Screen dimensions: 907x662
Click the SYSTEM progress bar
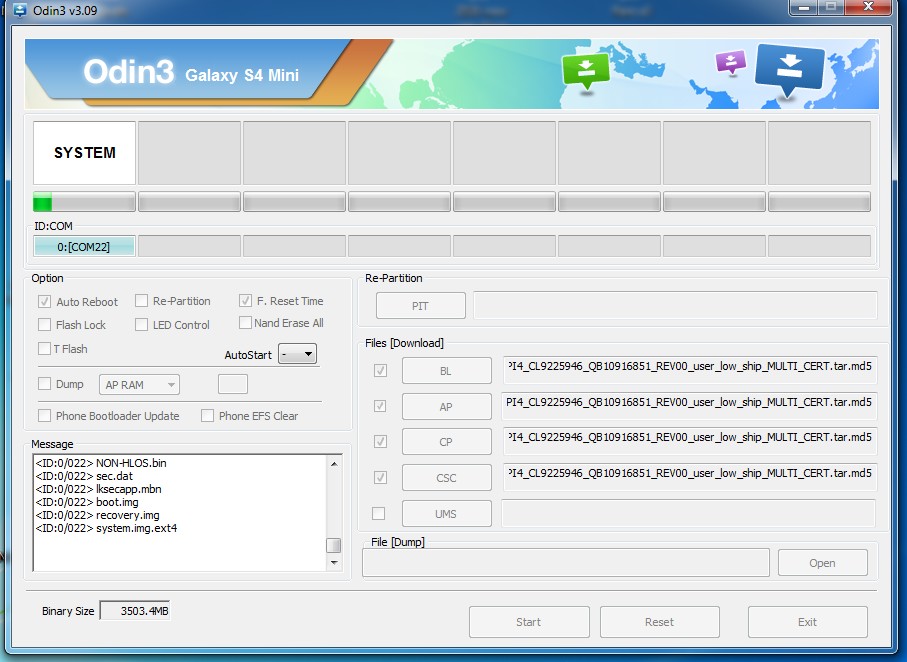pyautogui.click(x=84, y=202)
